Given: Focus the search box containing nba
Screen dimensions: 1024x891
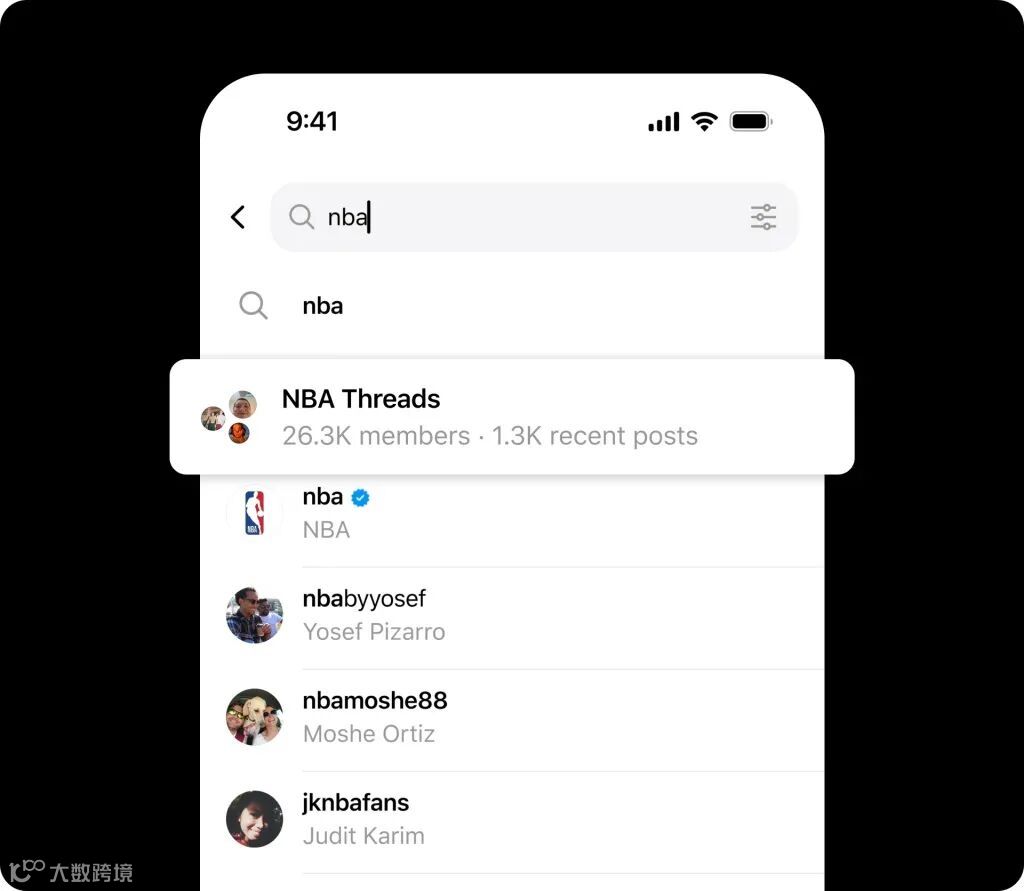Looking at the screenshot, I should pyautogui.click(x=534, y=218).
